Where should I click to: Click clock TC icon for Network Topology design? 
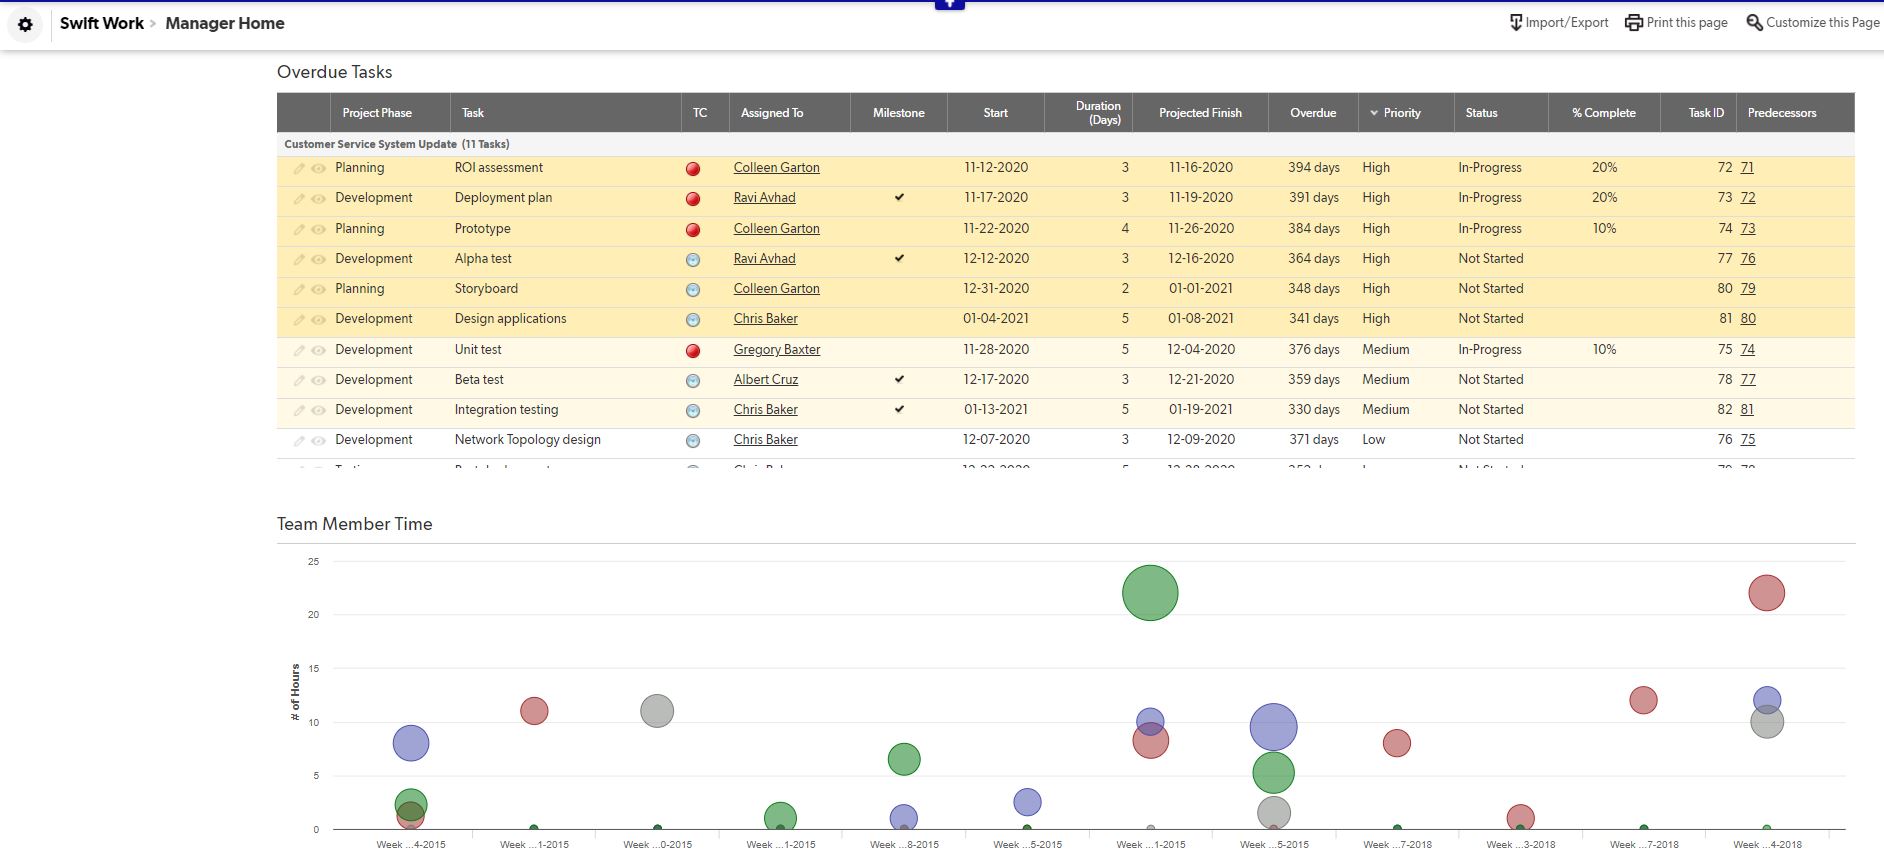point(693,441)
